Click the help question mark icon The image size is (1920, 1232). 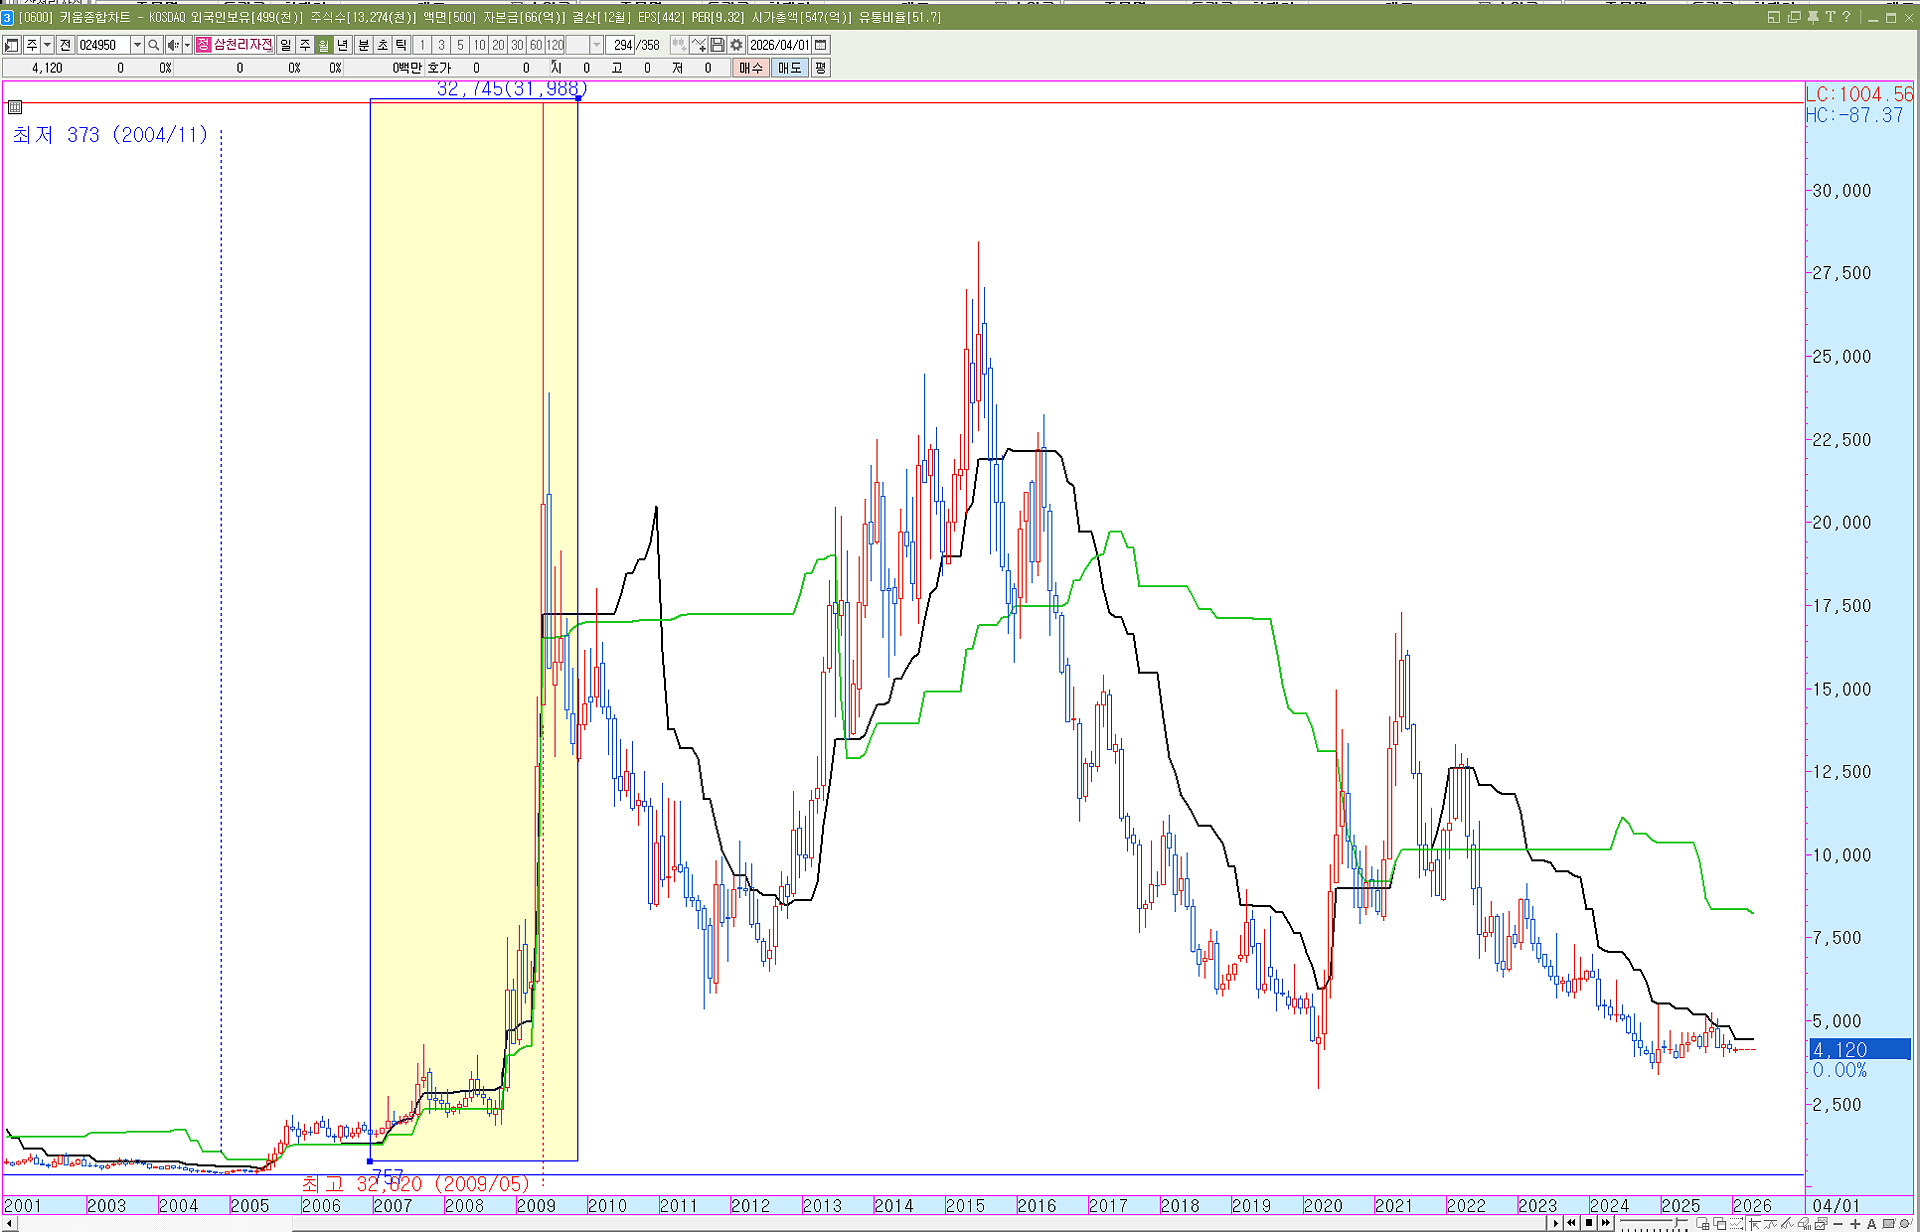pos(1847,17)
